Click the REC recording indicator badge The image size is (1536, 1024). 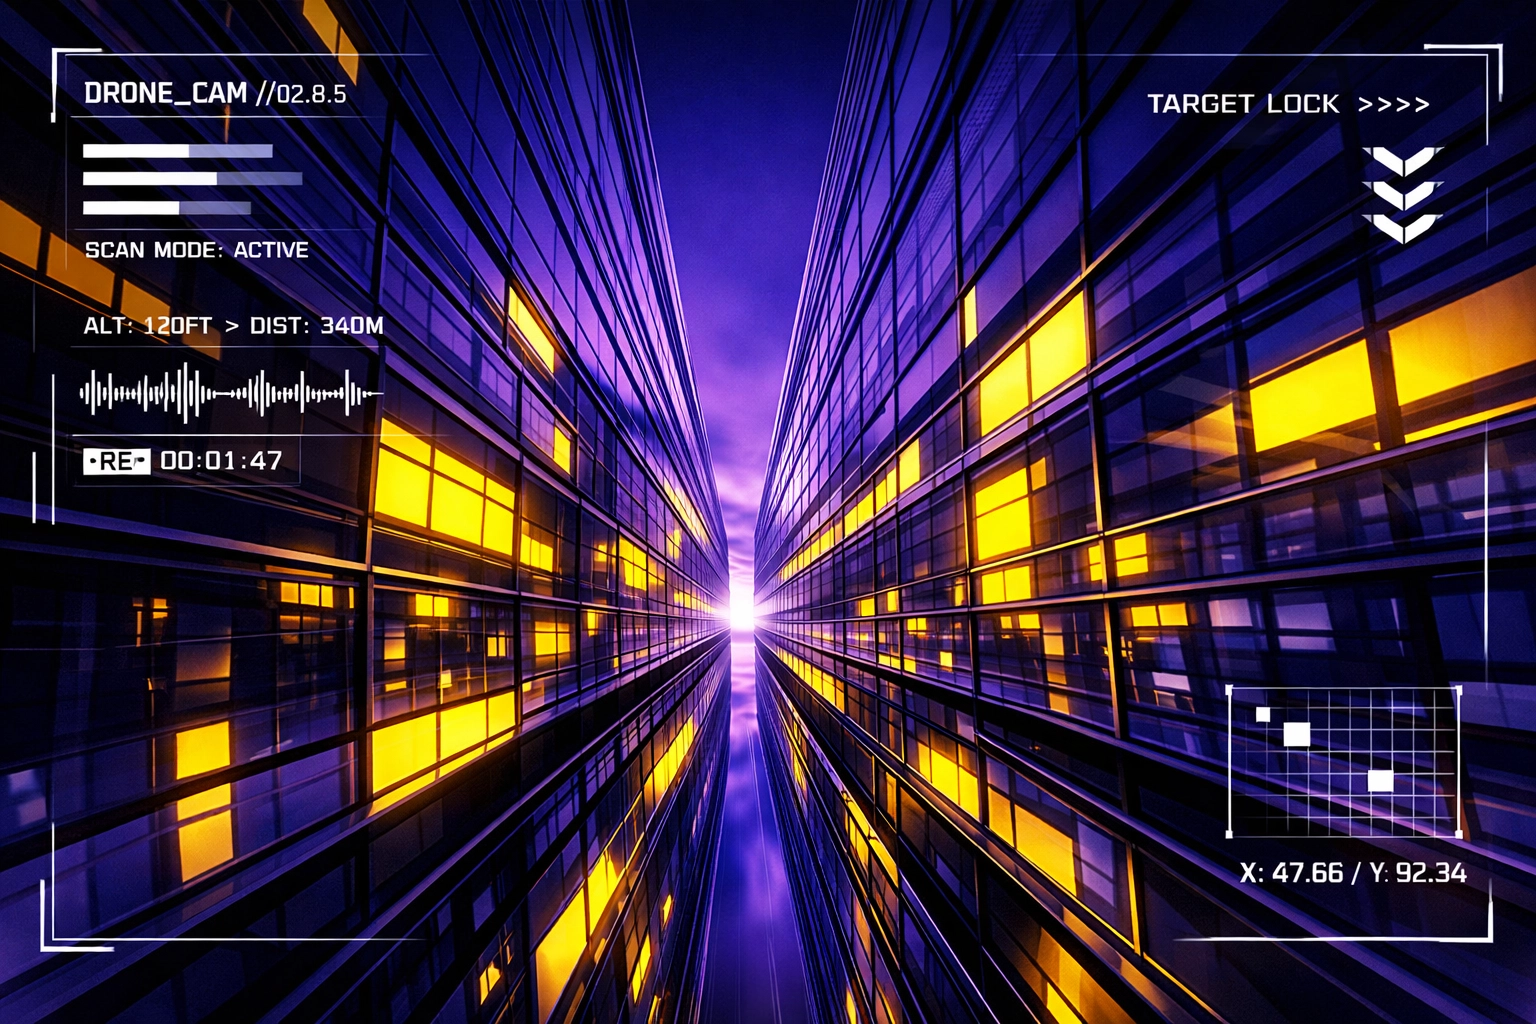pyautogui.click(x=116, y=461)
